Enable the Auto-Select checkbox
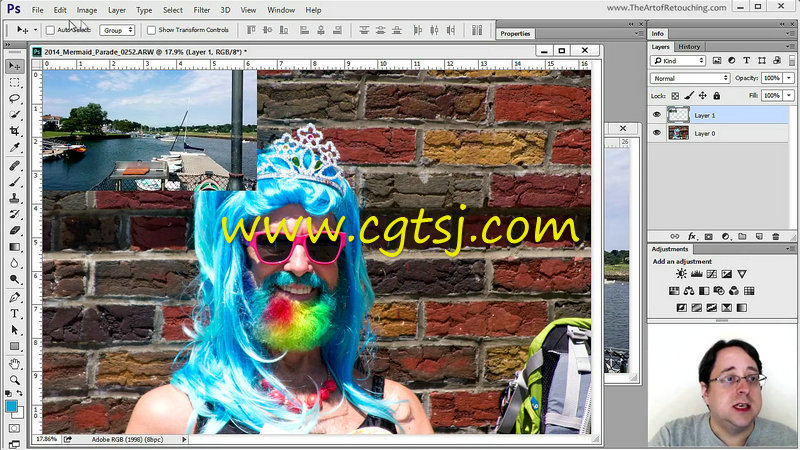Screen dimensions: 800x450 [50, 30]
